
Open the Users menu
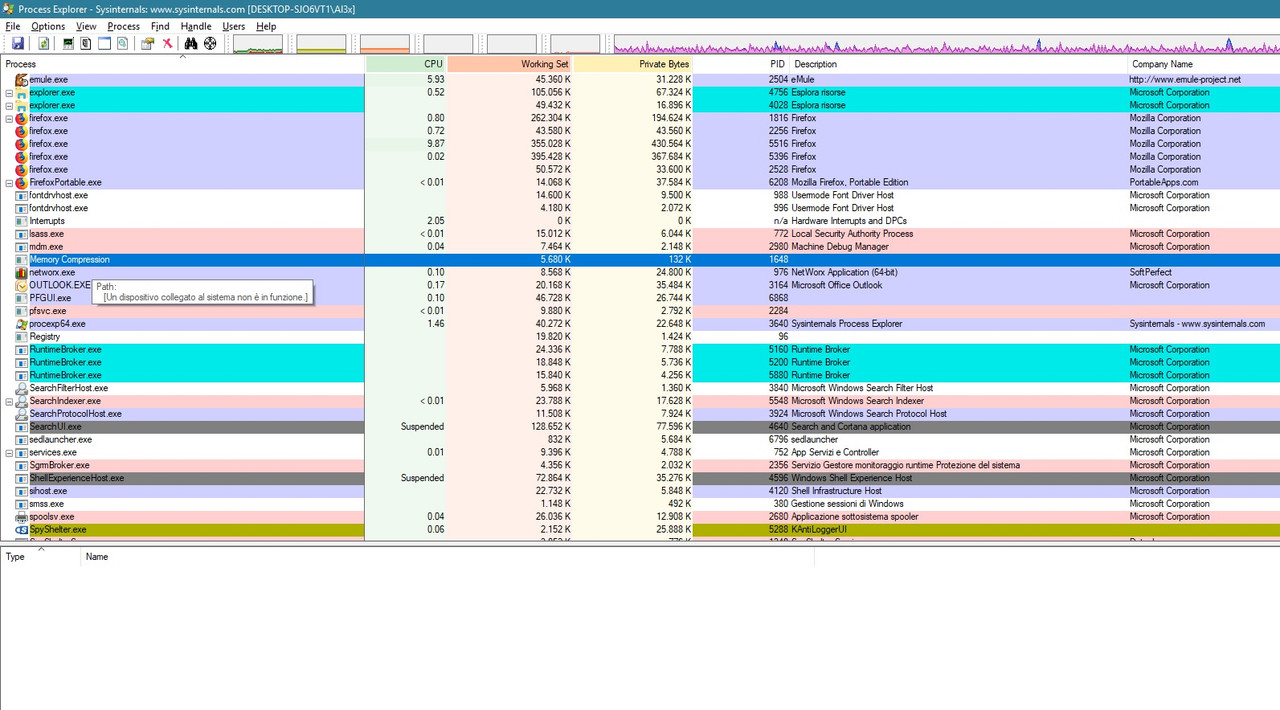(233, 26)
